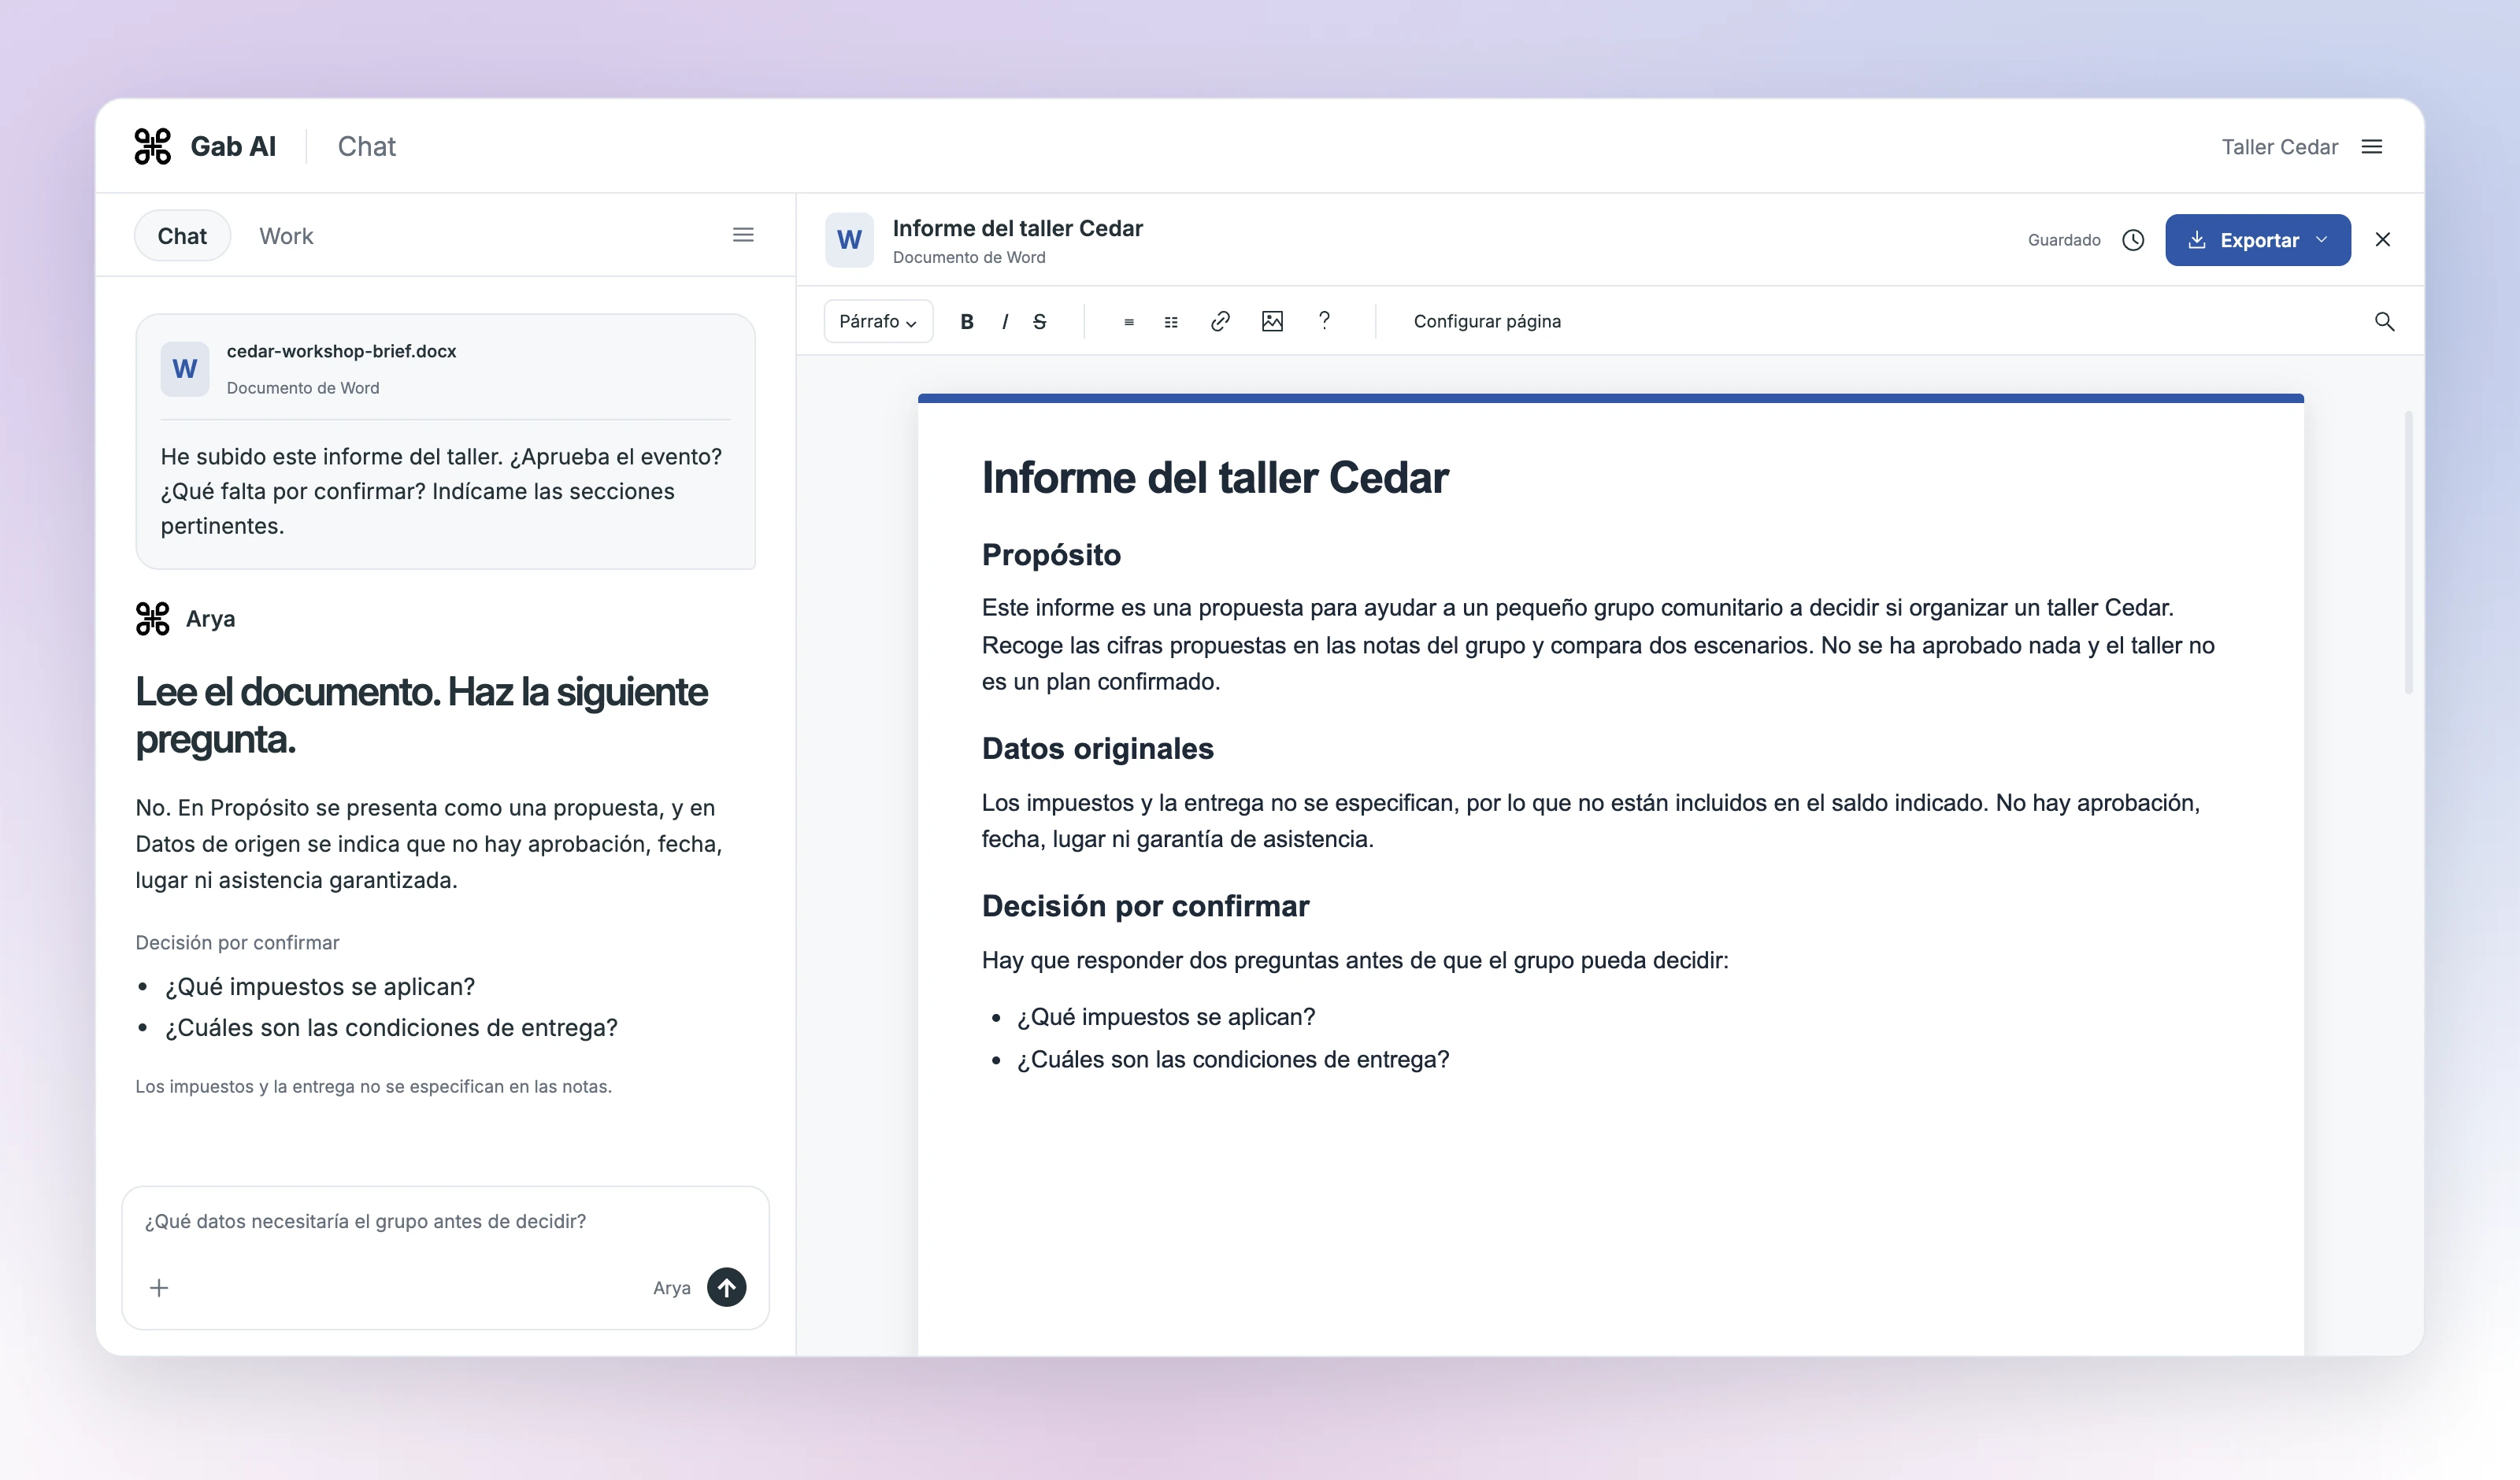
Task: Click the Taller Cedar workspace name
Action: pos(2280,147)
